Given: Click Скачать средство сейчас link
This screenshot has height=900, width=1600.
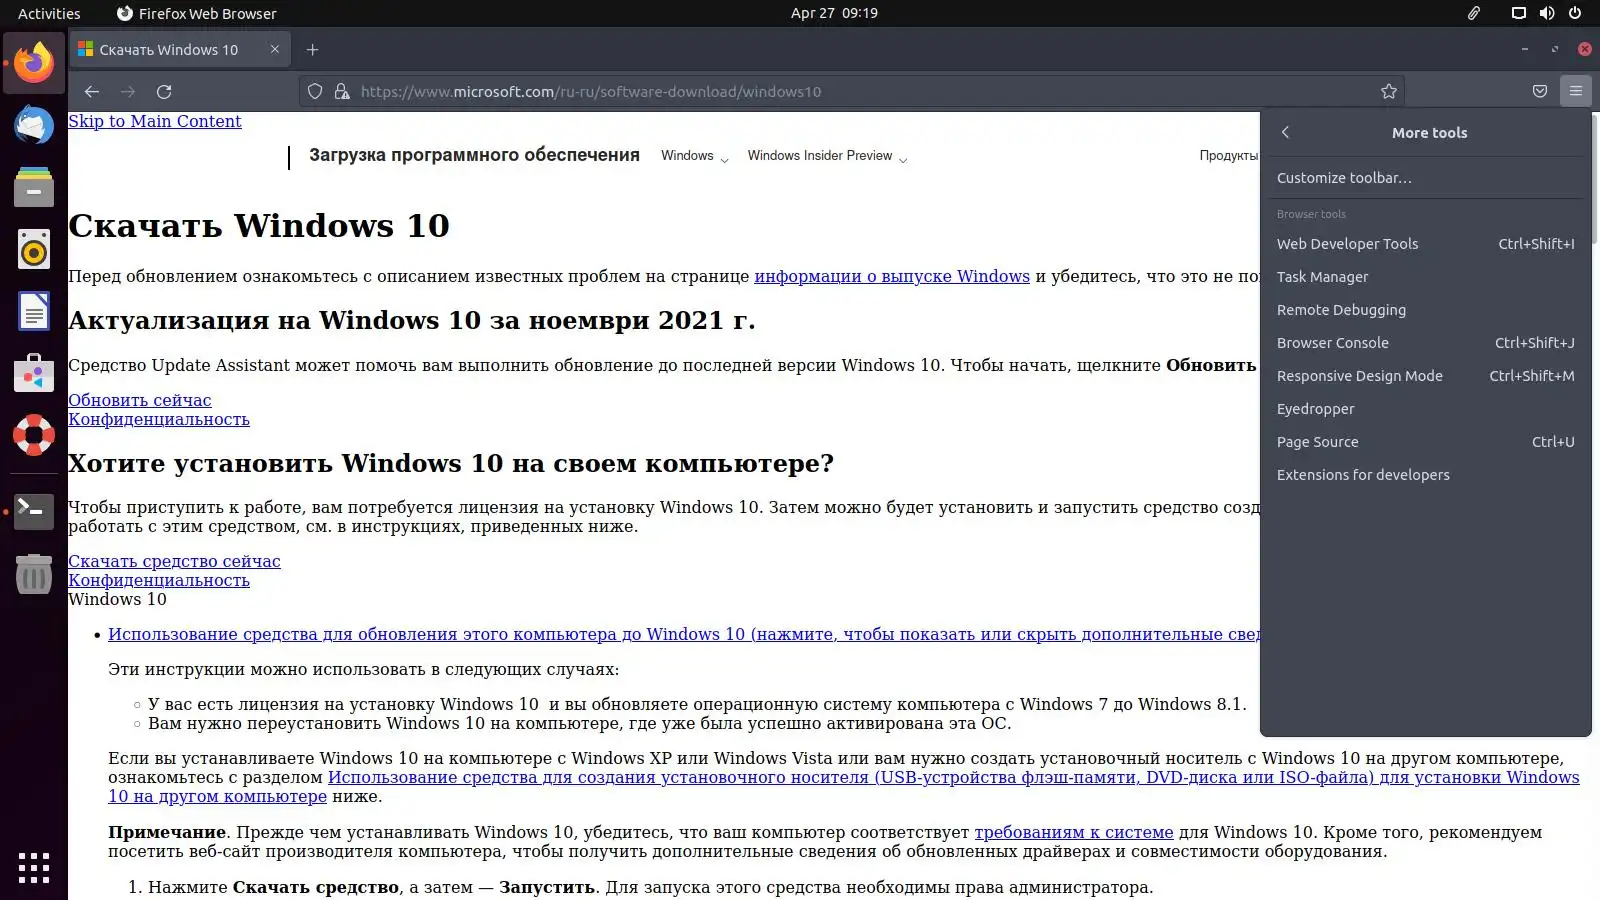Looking at the screenshot, I should pyautogui.click(x=174, y=561).
